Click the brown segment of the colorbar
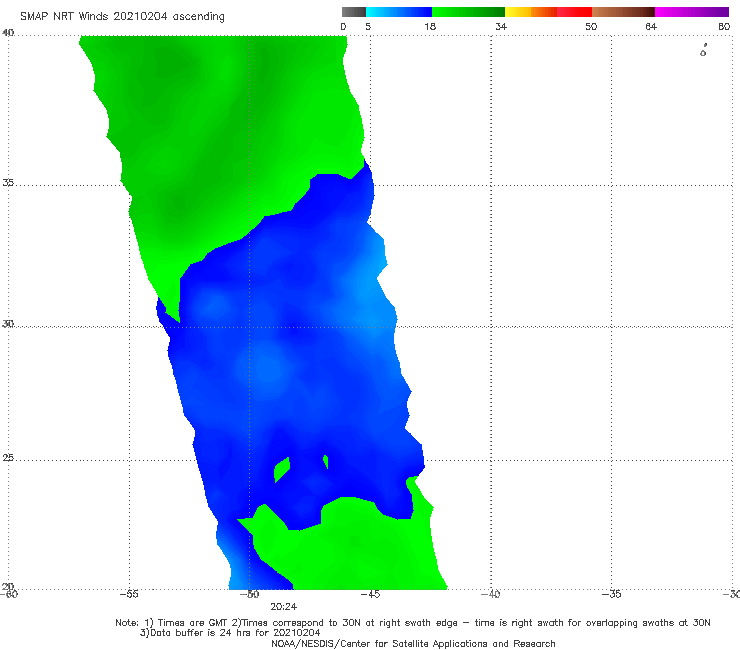The height and width of the screenshot is (650, 740). tap(623, 12)
